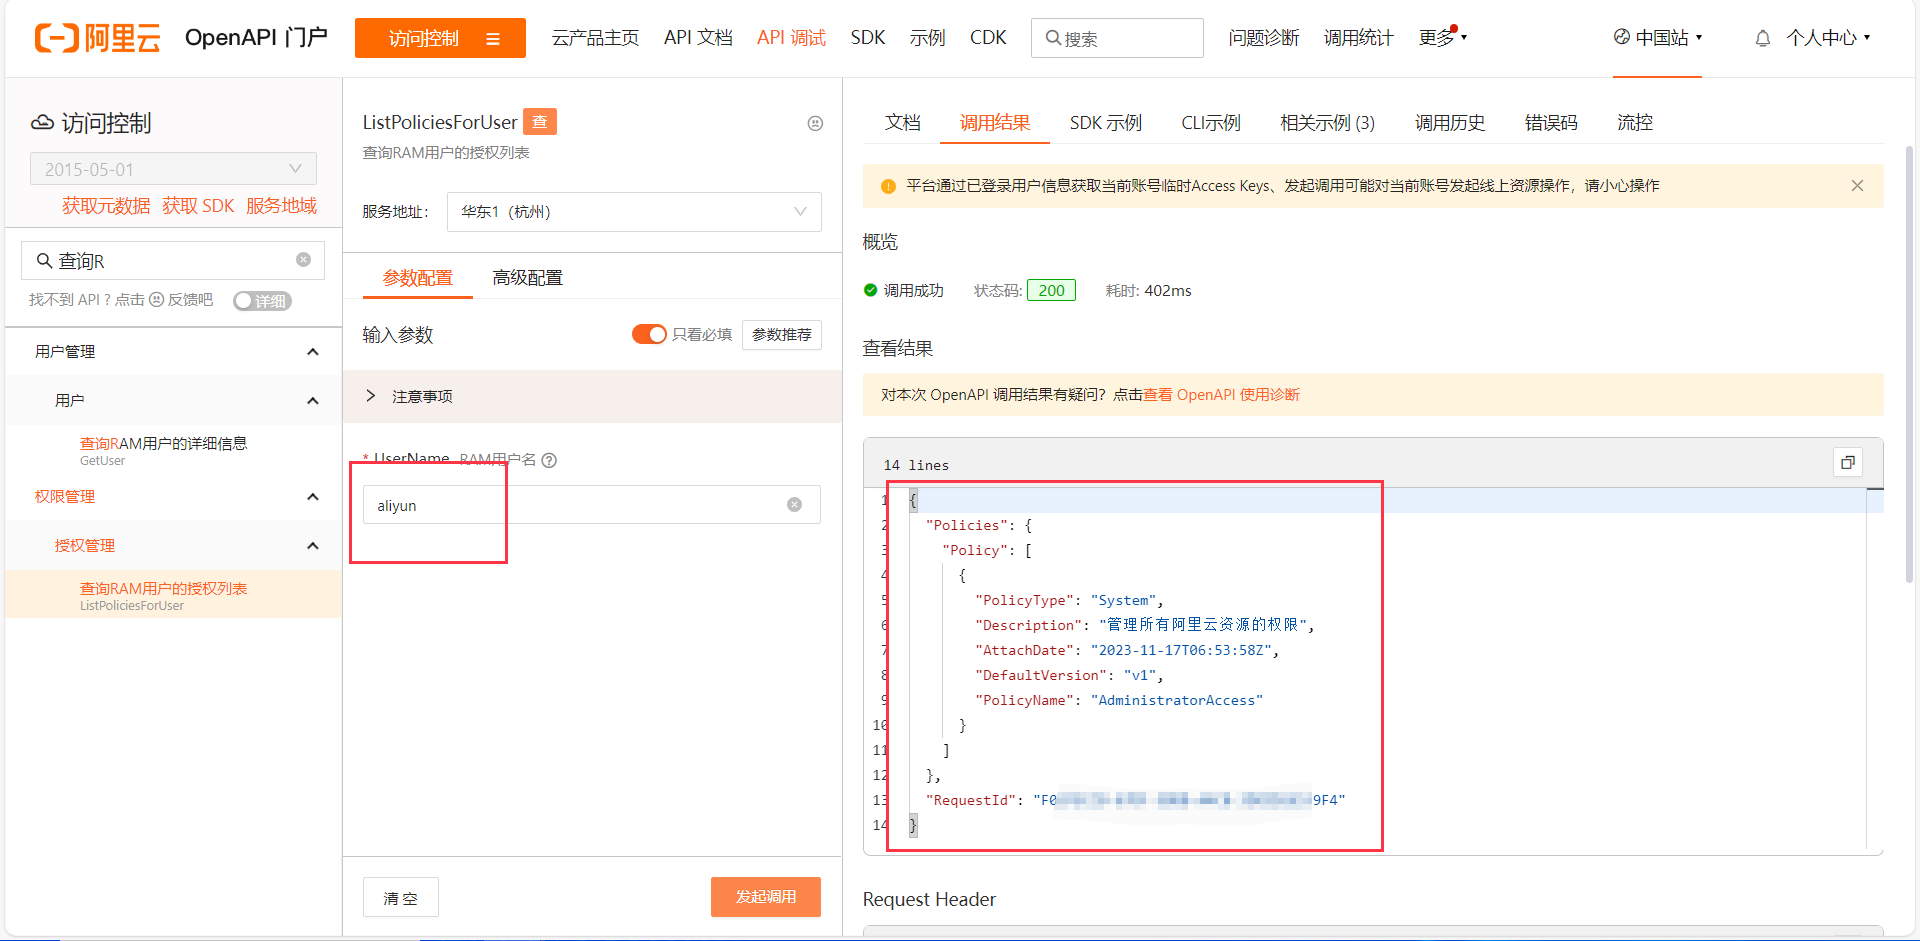Viewport: 1920px width, 941px height.
Task: Select API 调试 in top navigation
Action: [791, 38]
